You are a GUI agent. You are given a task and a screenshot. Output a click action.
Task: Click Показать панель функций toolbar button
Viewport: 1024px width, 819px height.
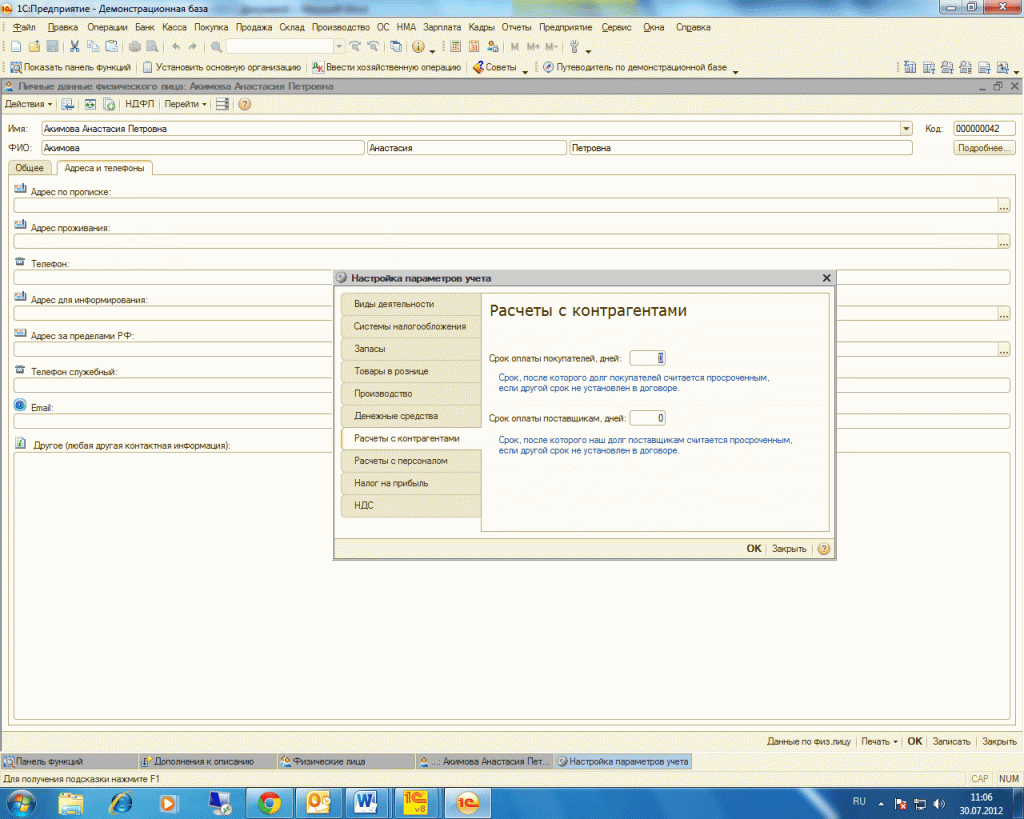(70, 68)
